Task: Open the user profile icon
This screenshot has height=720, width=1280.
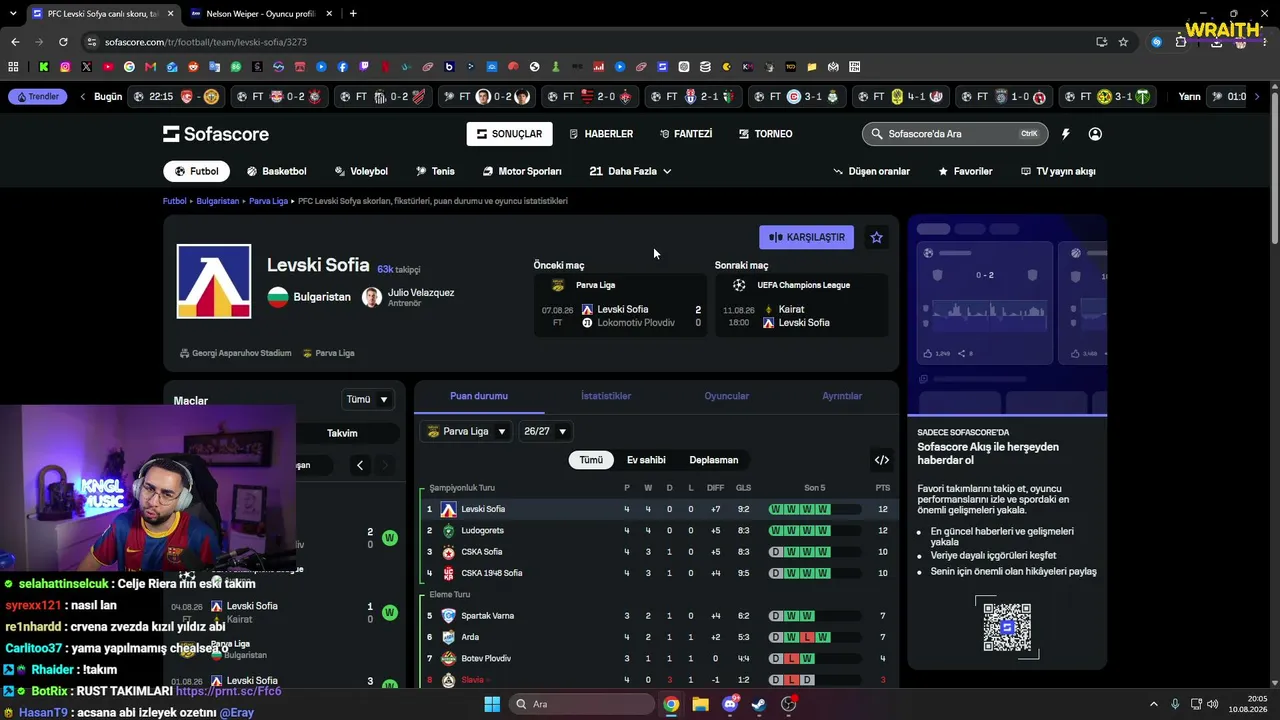Action: pos(1095,134)
